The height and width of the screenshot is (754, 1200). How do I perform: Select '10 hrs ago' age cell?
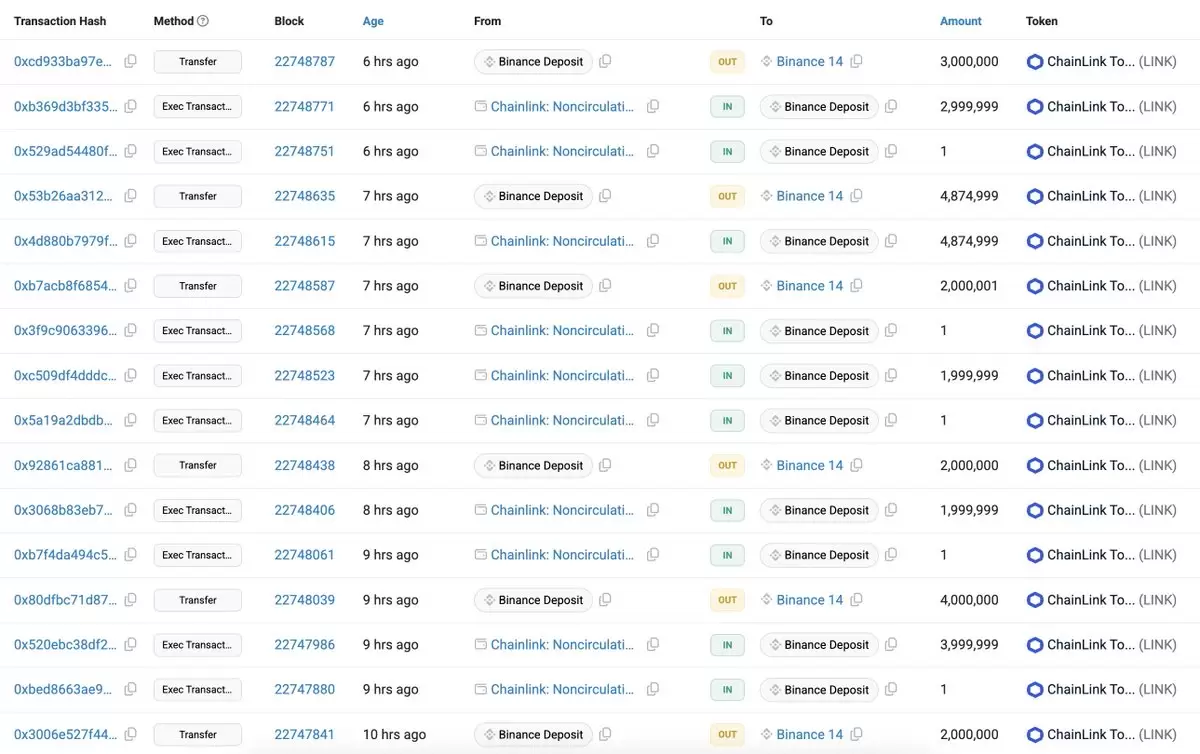click(394, 734)
